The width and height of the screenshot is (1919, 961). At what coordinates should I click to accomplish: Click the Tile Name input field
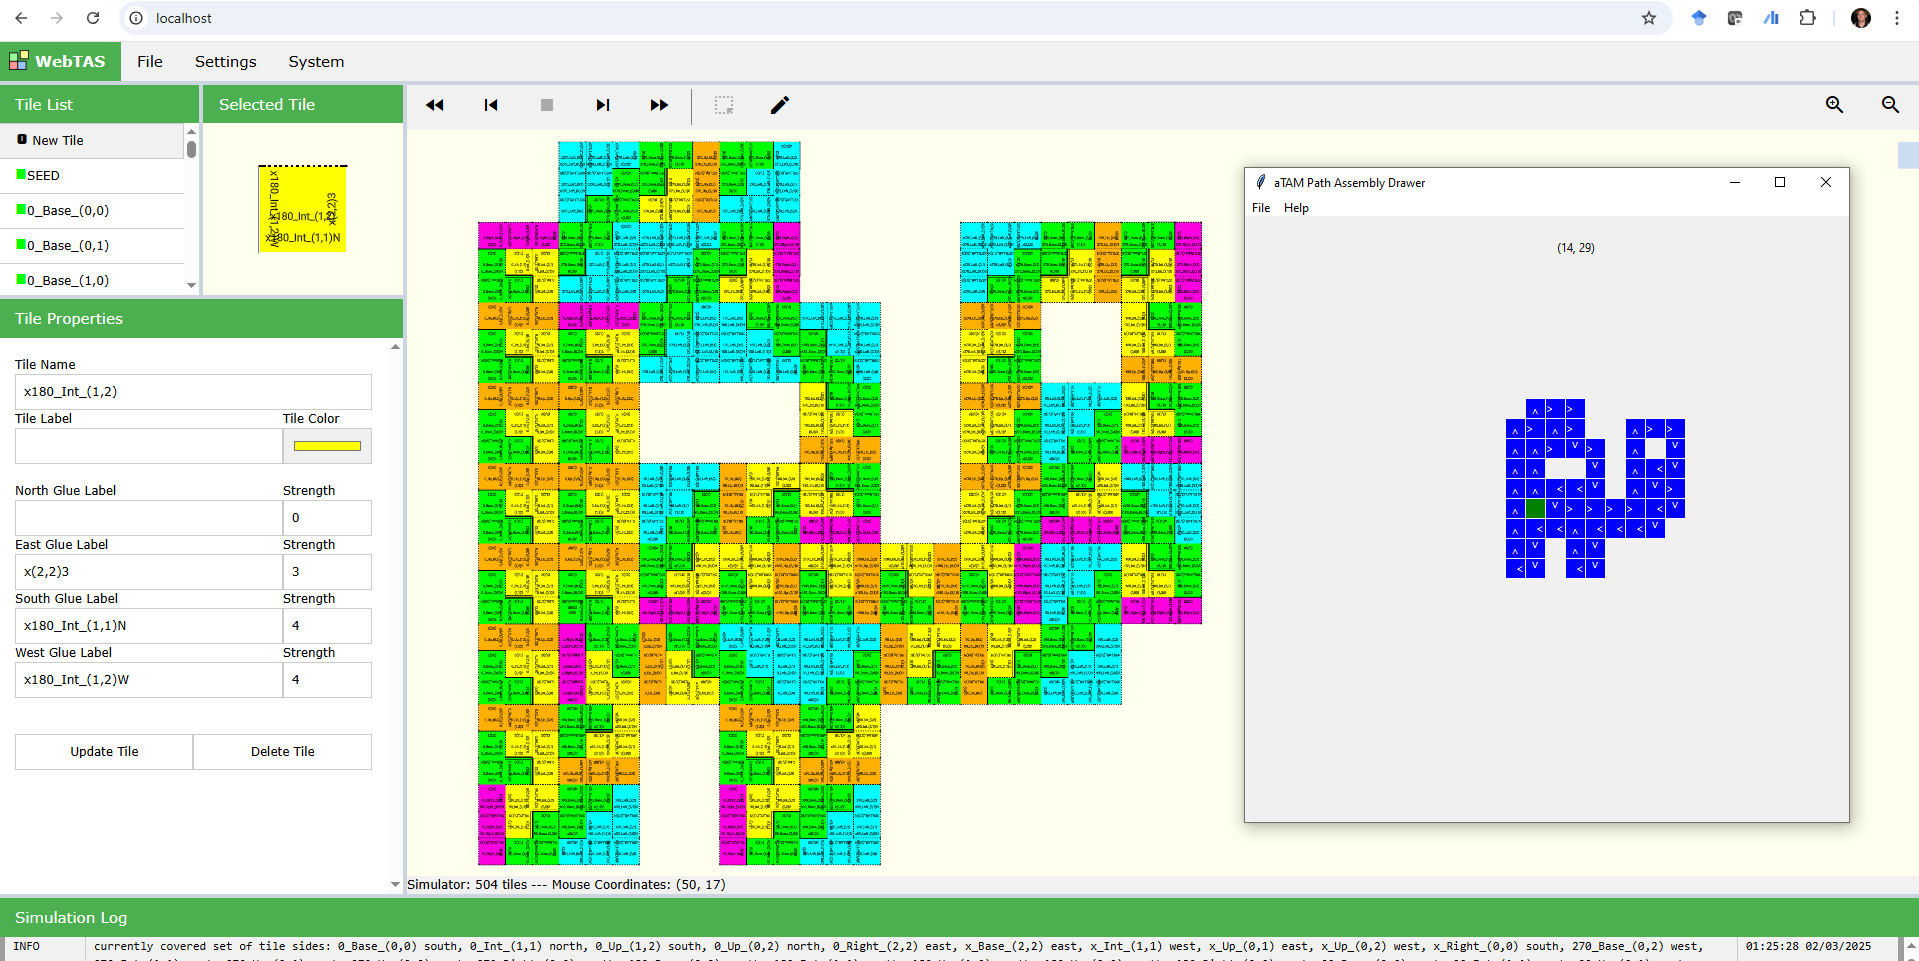193,392
